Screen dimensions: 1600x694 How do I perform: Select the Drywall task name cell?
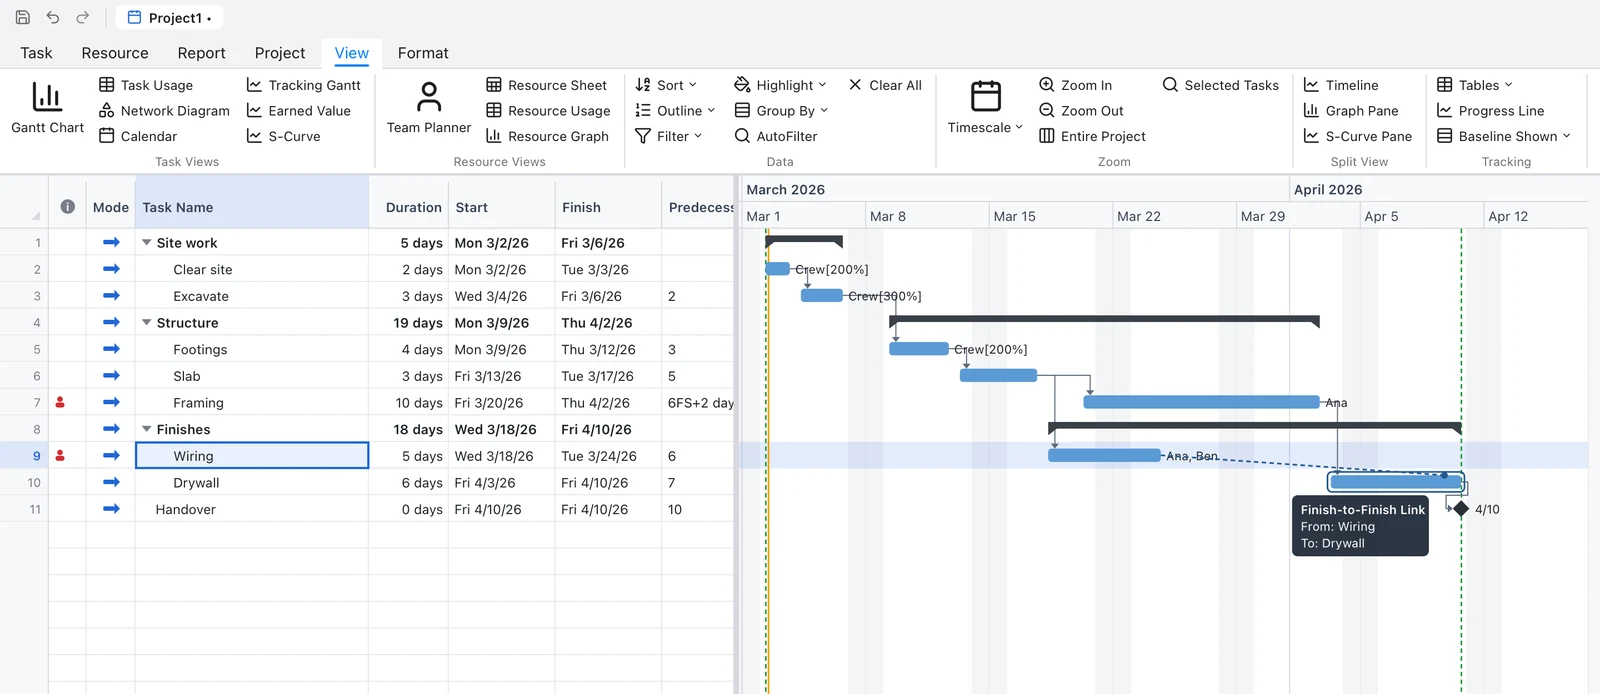pyautogui.click(x=252, y=482)
